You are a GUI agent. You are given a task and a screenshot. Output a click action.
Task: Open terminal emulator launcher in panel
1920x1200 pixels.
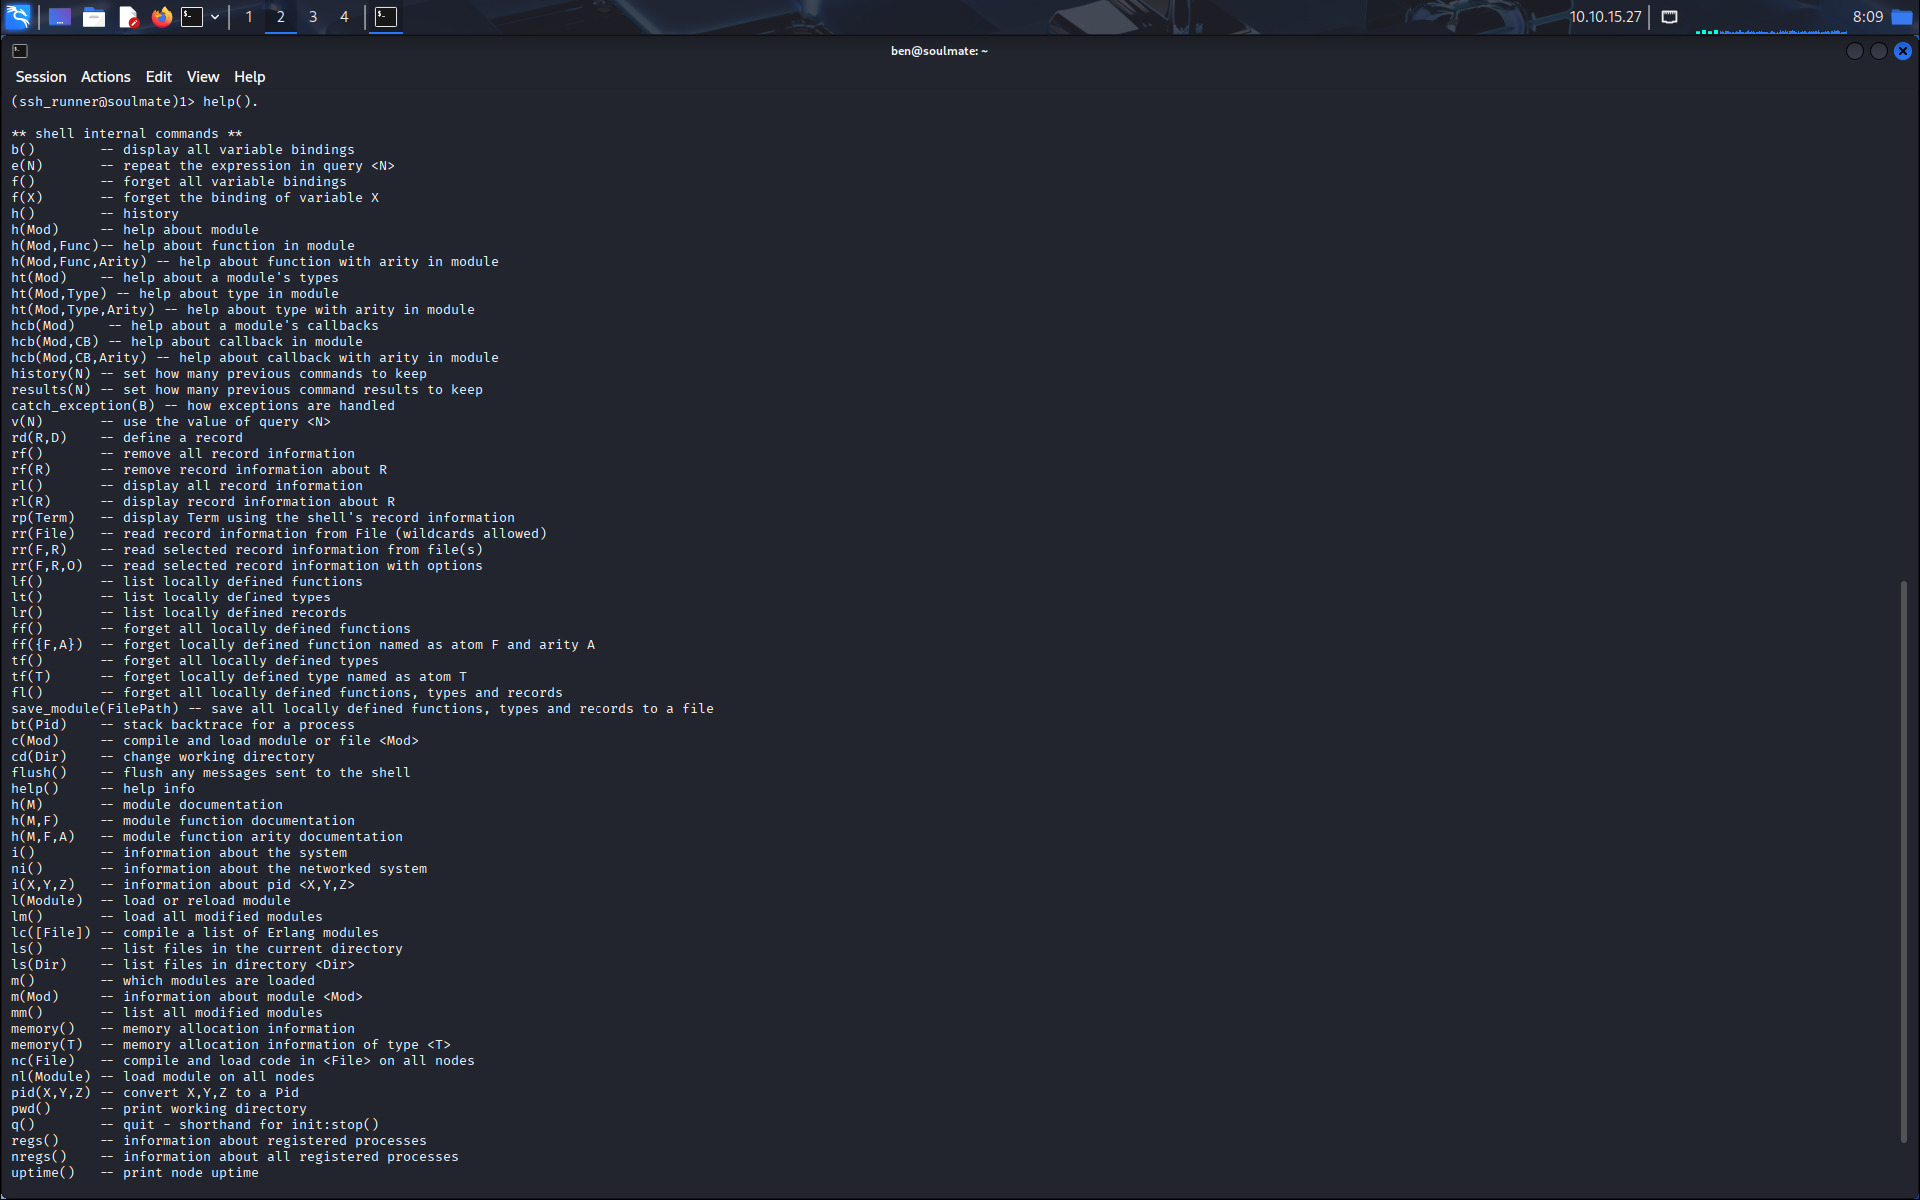coord(192,17)
